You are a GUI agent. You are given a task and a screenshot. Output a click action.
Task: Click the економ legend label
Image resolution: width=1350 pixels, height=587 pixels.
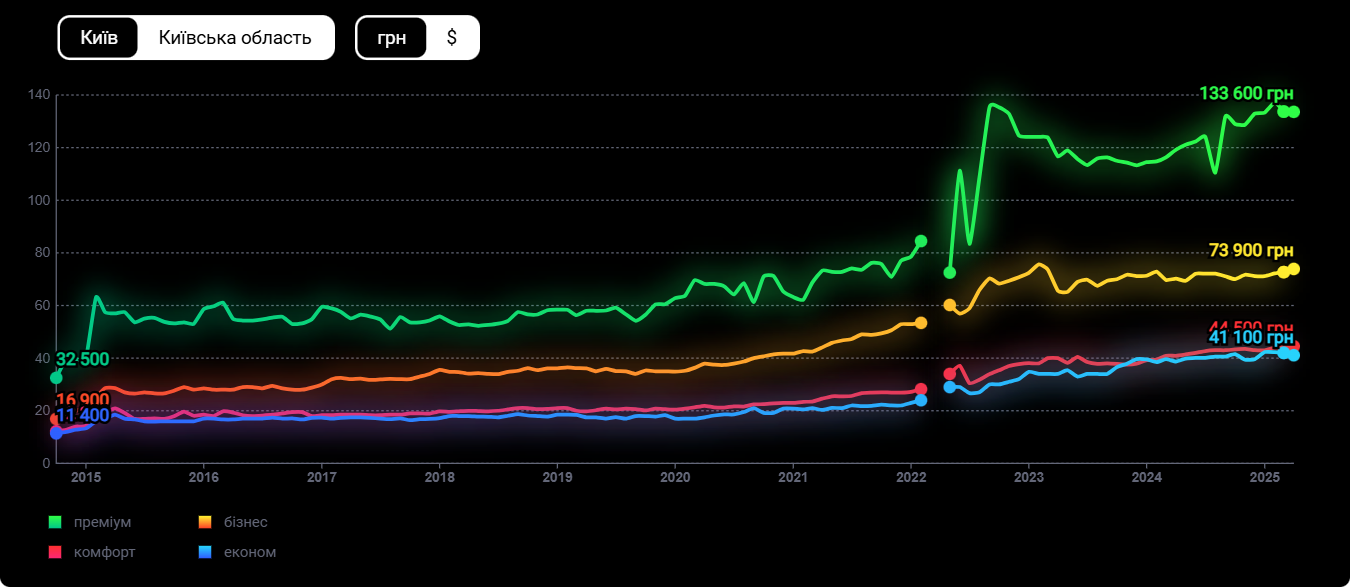pyautogui.click(x=250, y=552)
